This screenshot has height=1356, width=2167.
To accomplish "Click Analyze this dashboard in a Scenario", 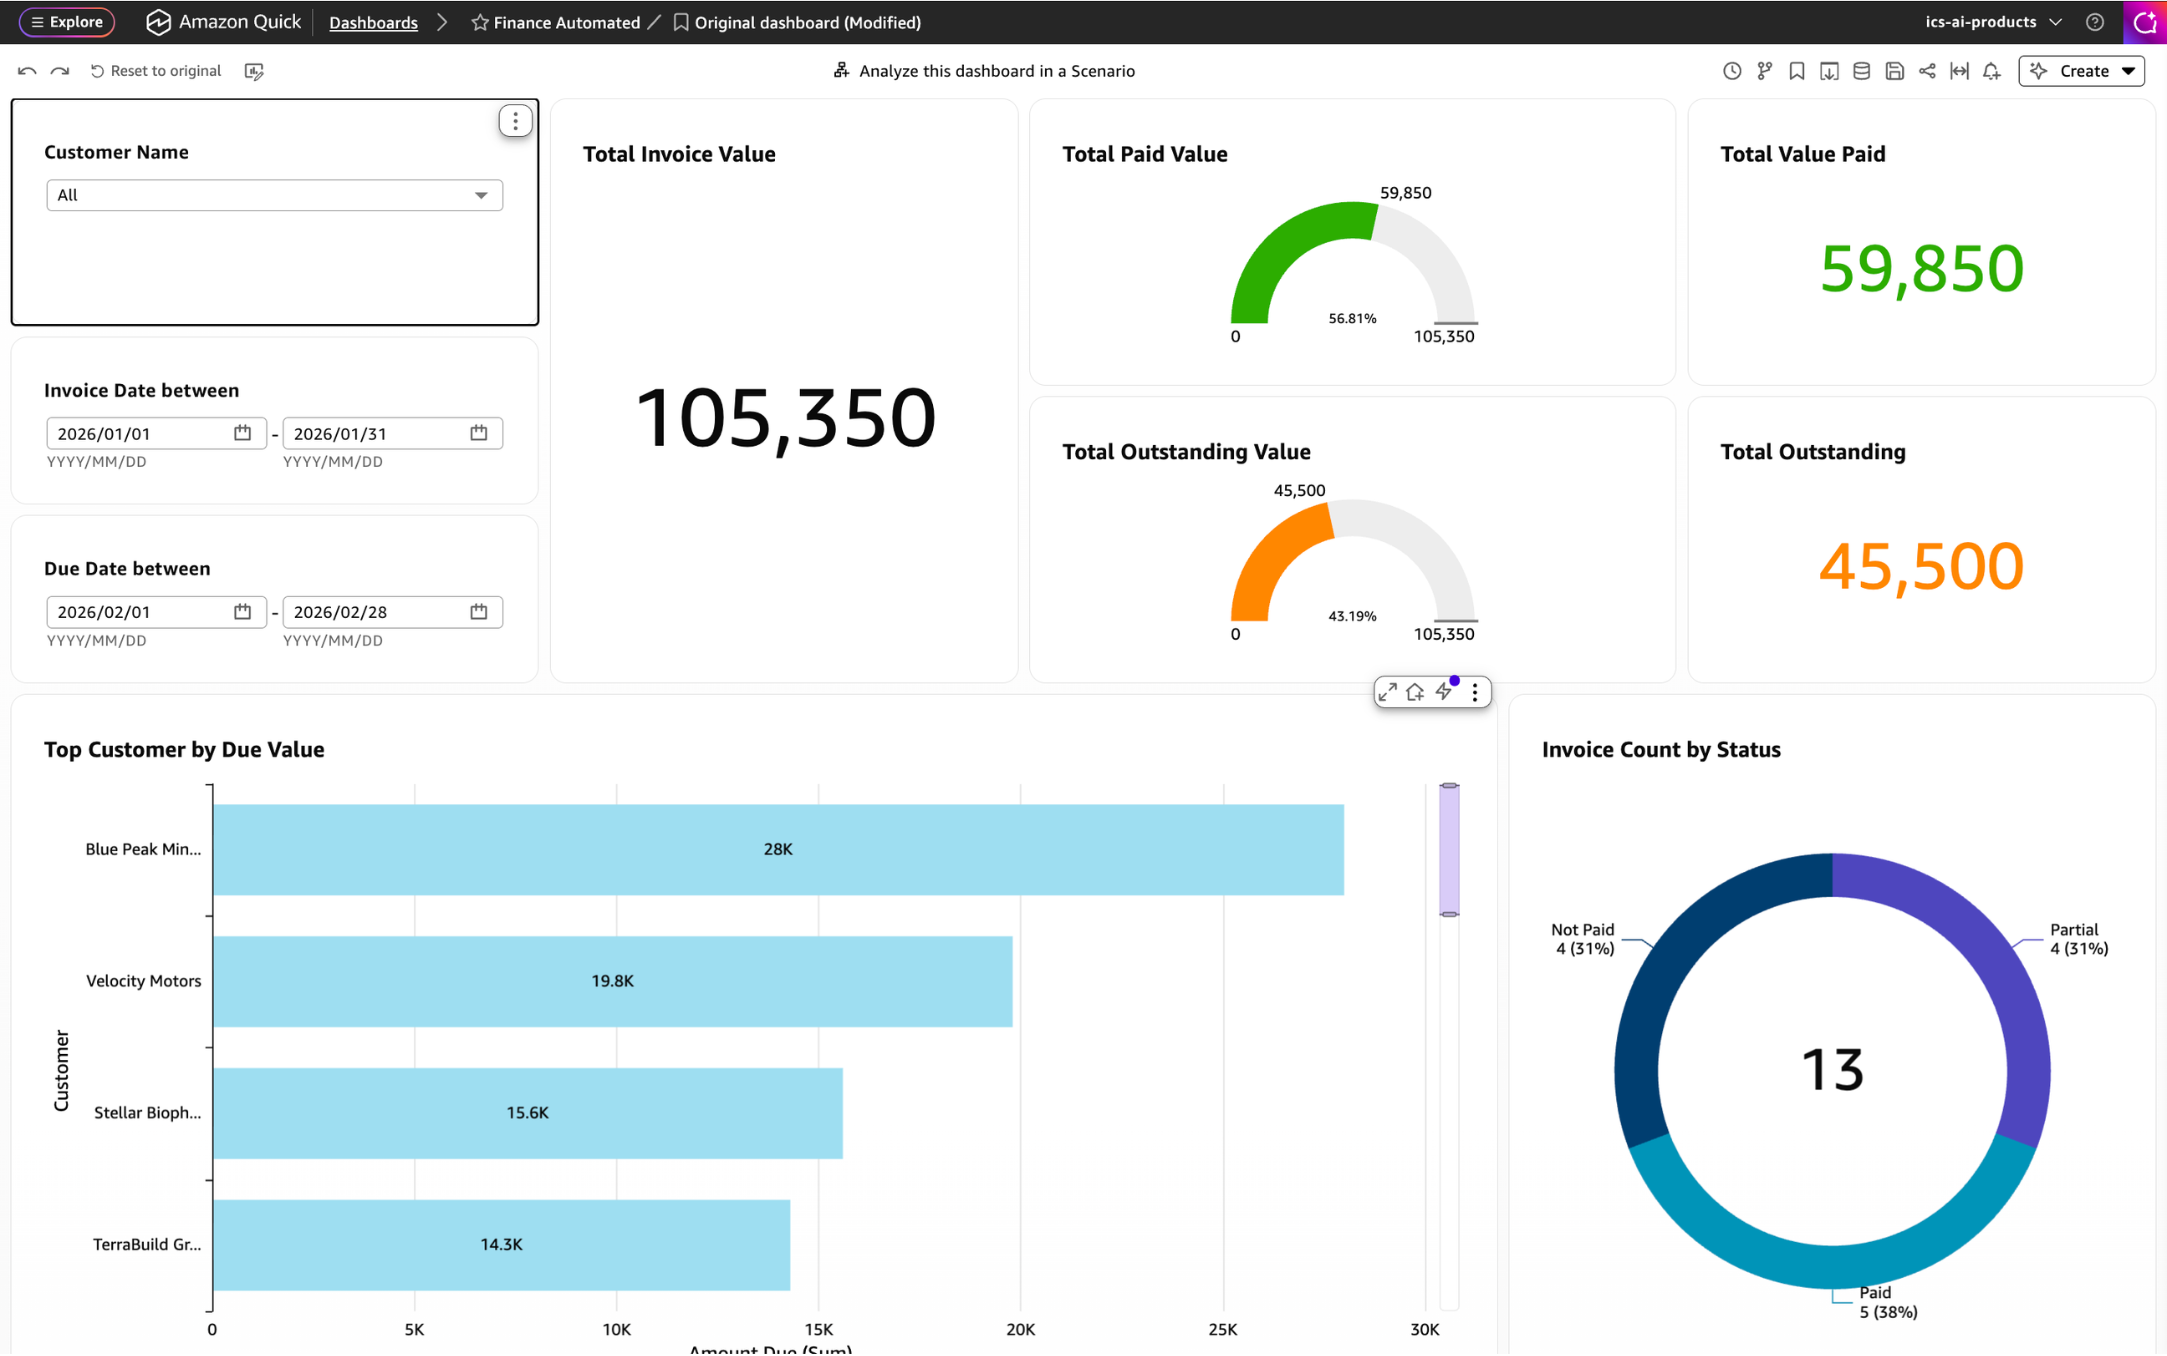I will click(984, 71).
